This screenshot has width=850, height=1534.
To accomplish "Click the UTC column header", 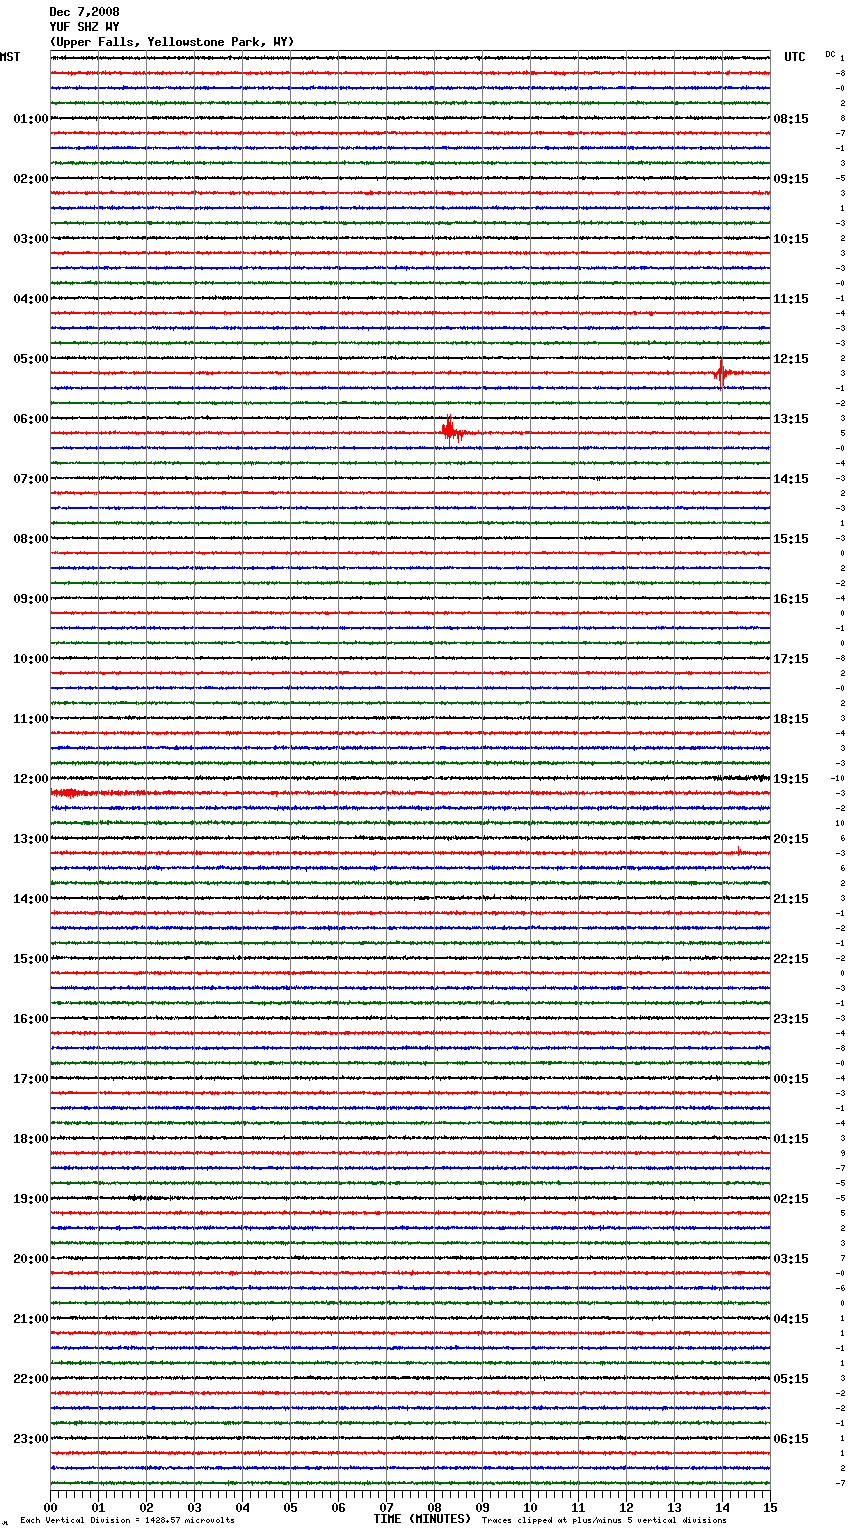I will (x=795, y=57).
